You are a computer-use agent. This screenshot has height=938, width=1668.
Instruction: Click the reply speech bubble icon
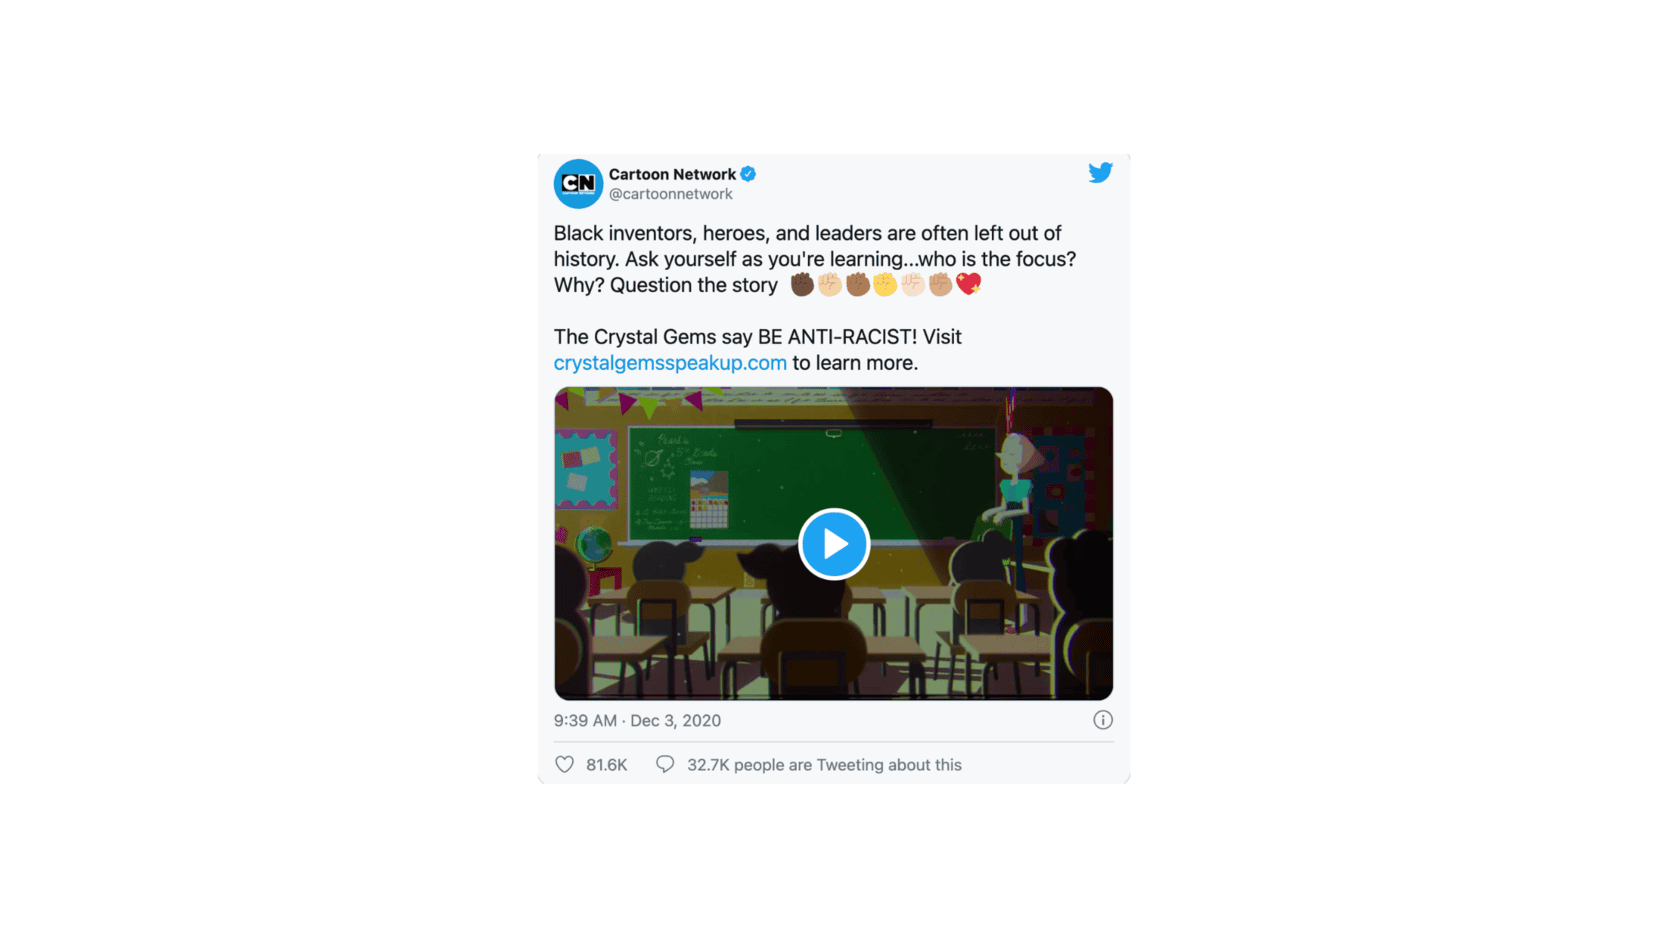(x=665, y=764)
